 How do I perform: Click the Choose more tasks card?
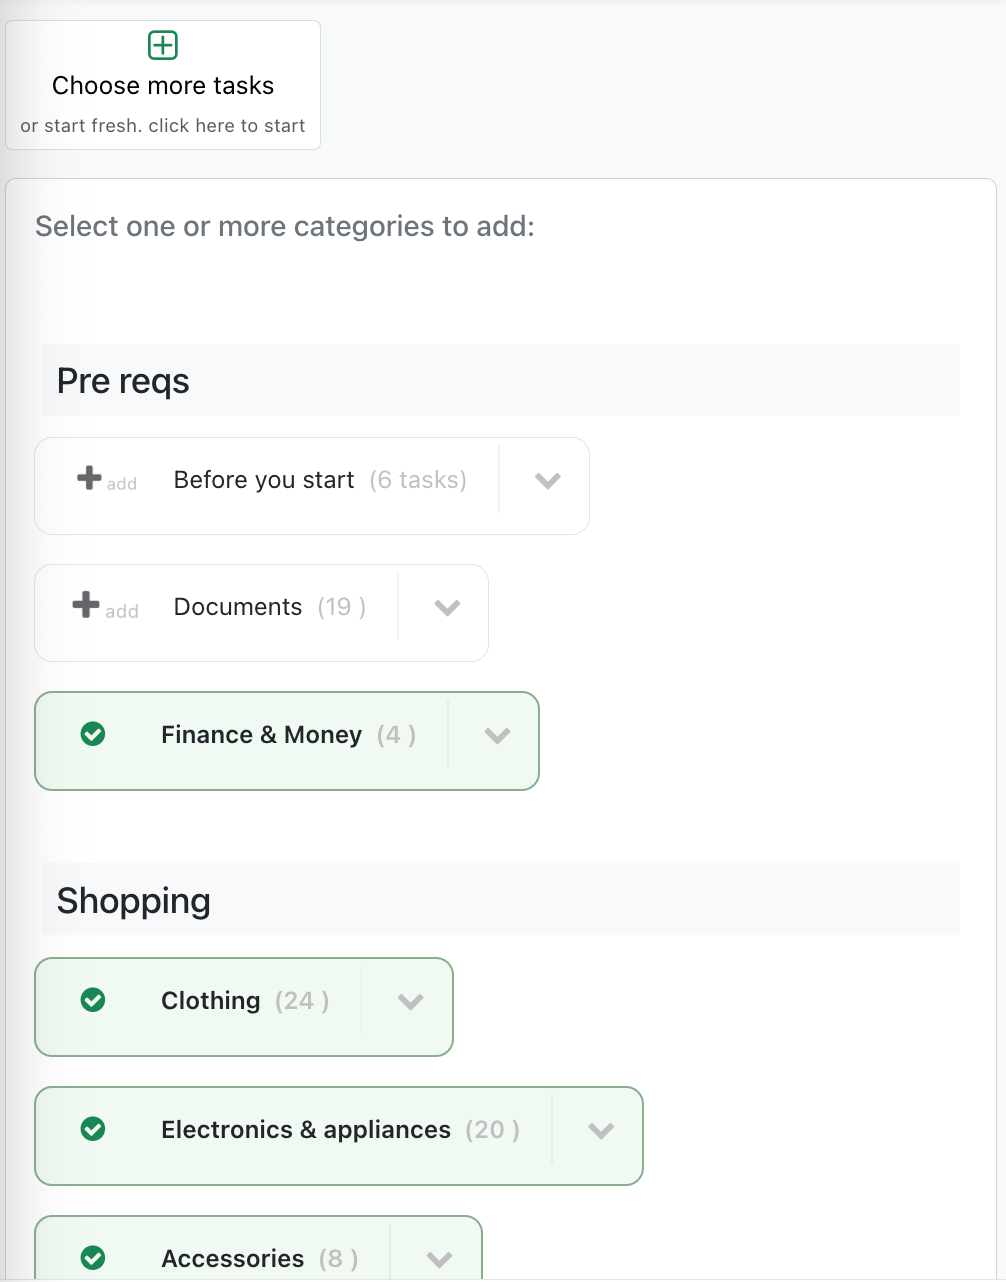pos(163,86)
